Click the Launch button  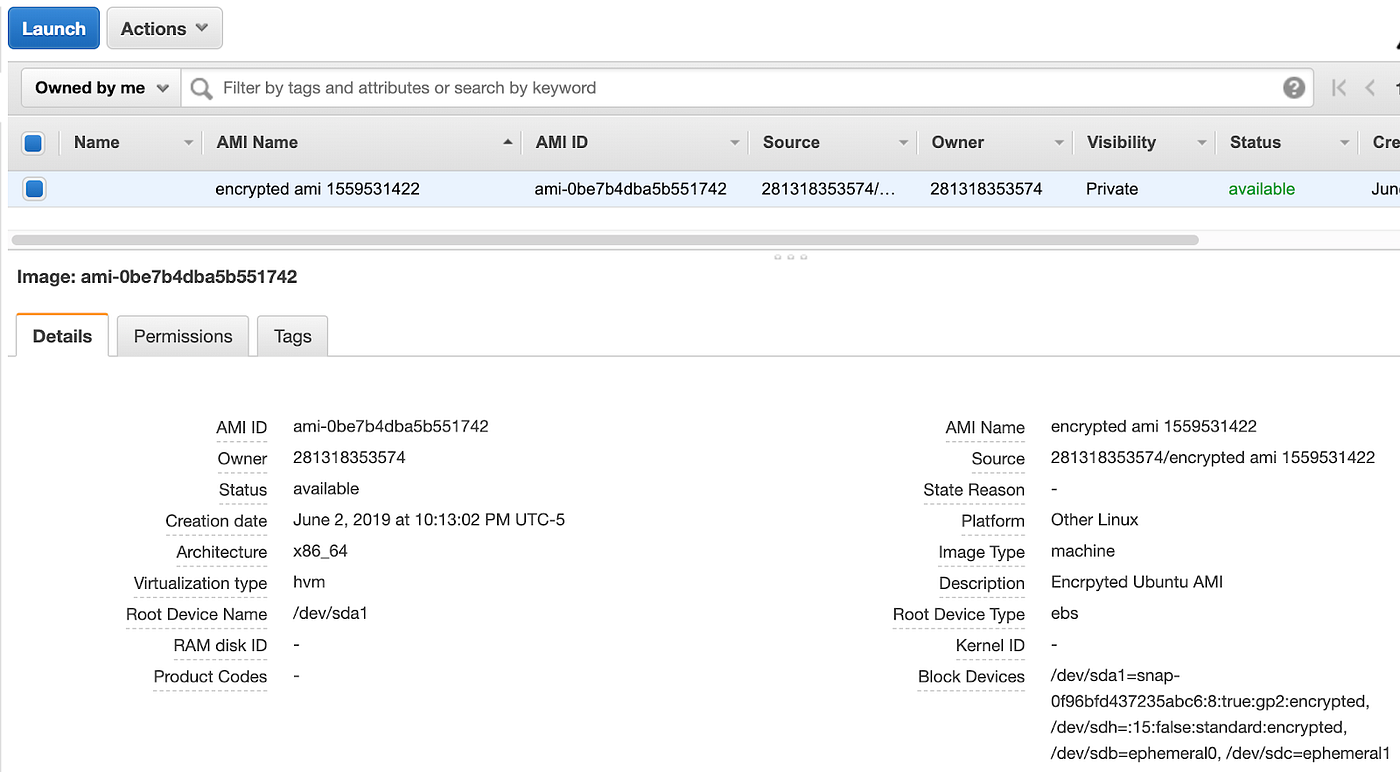(x=53, y=28)
